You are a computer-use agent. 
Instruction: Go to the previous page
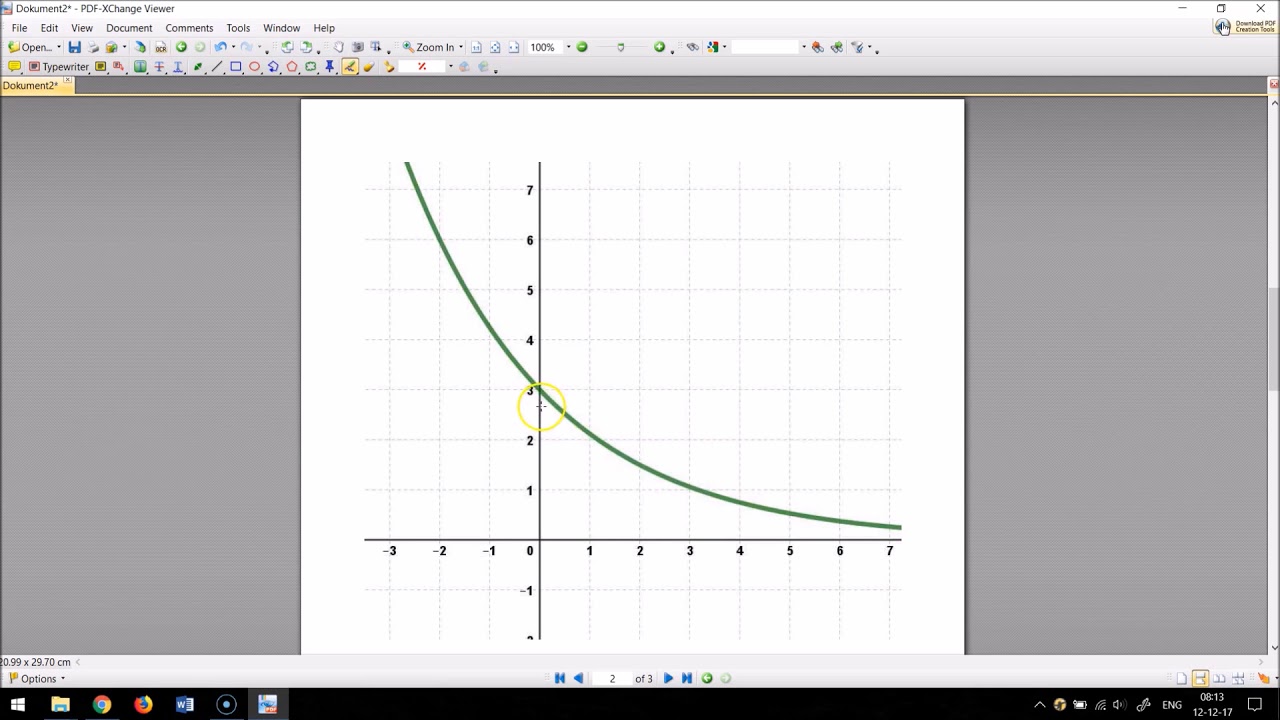pos(578,678)
